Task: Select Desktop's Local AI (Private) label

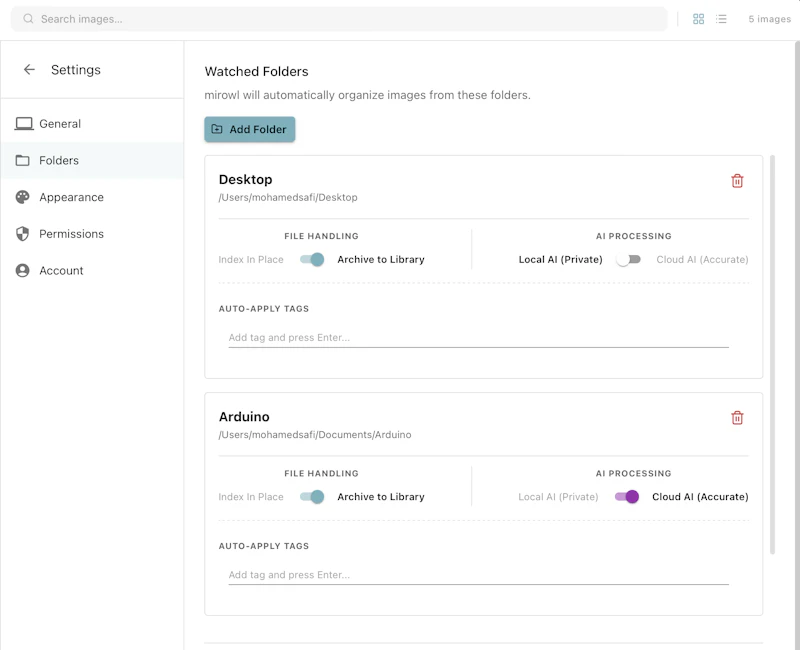Action: pos(560,259)
